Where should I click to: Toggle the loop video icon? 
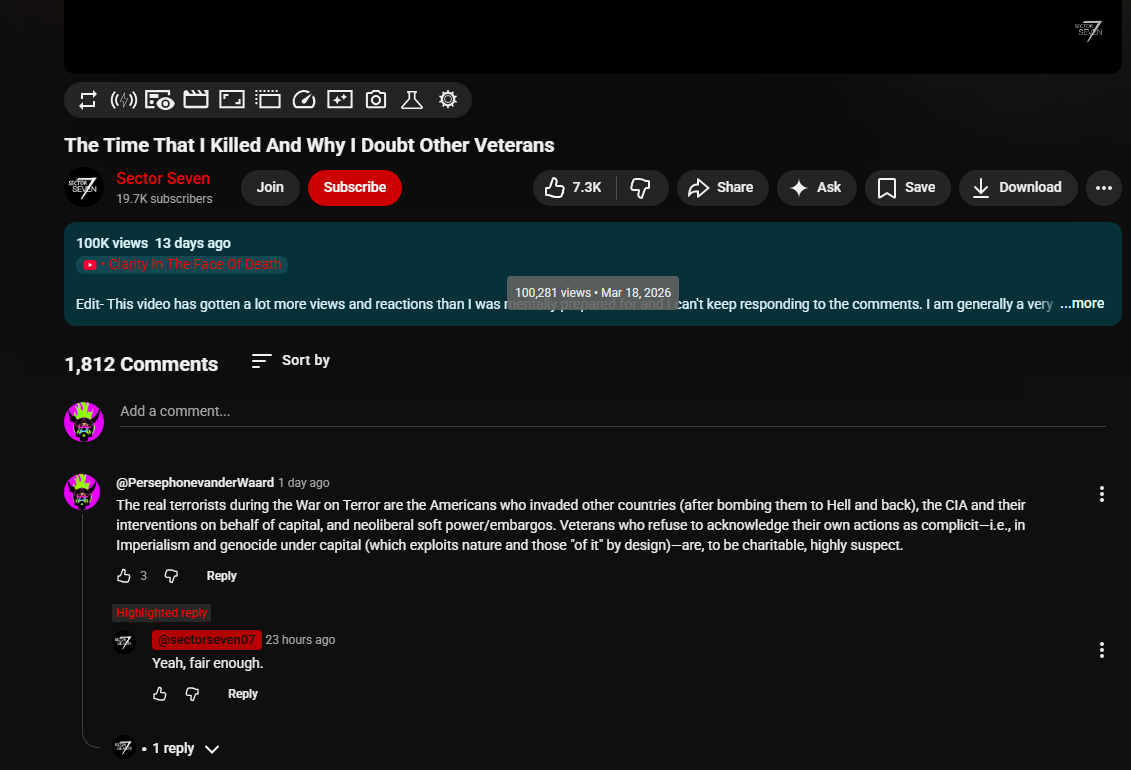point(88,100)
